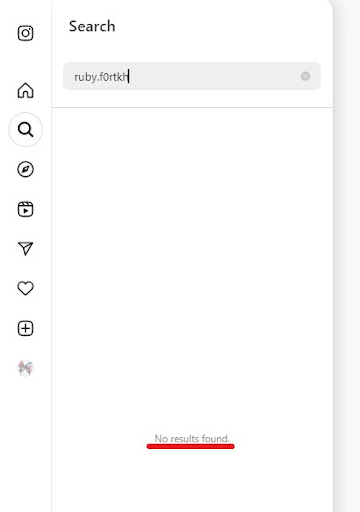
Task: Focus the search field containing ruby.f0rtkh
Action: (x=192, y=76)
